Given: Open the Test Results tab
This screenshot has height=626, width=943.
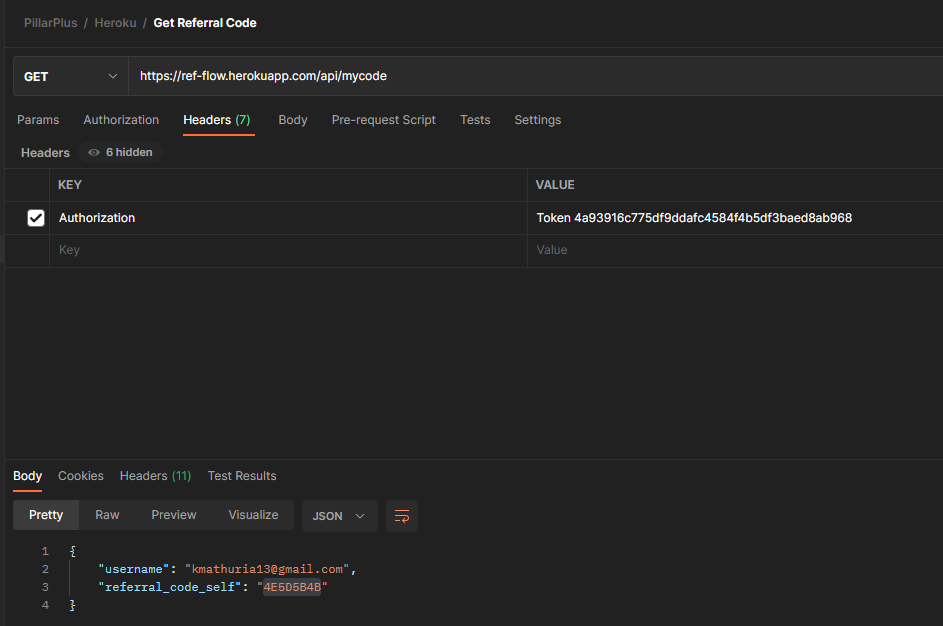Looking at the screenshot, I should (x=242, y=476).
